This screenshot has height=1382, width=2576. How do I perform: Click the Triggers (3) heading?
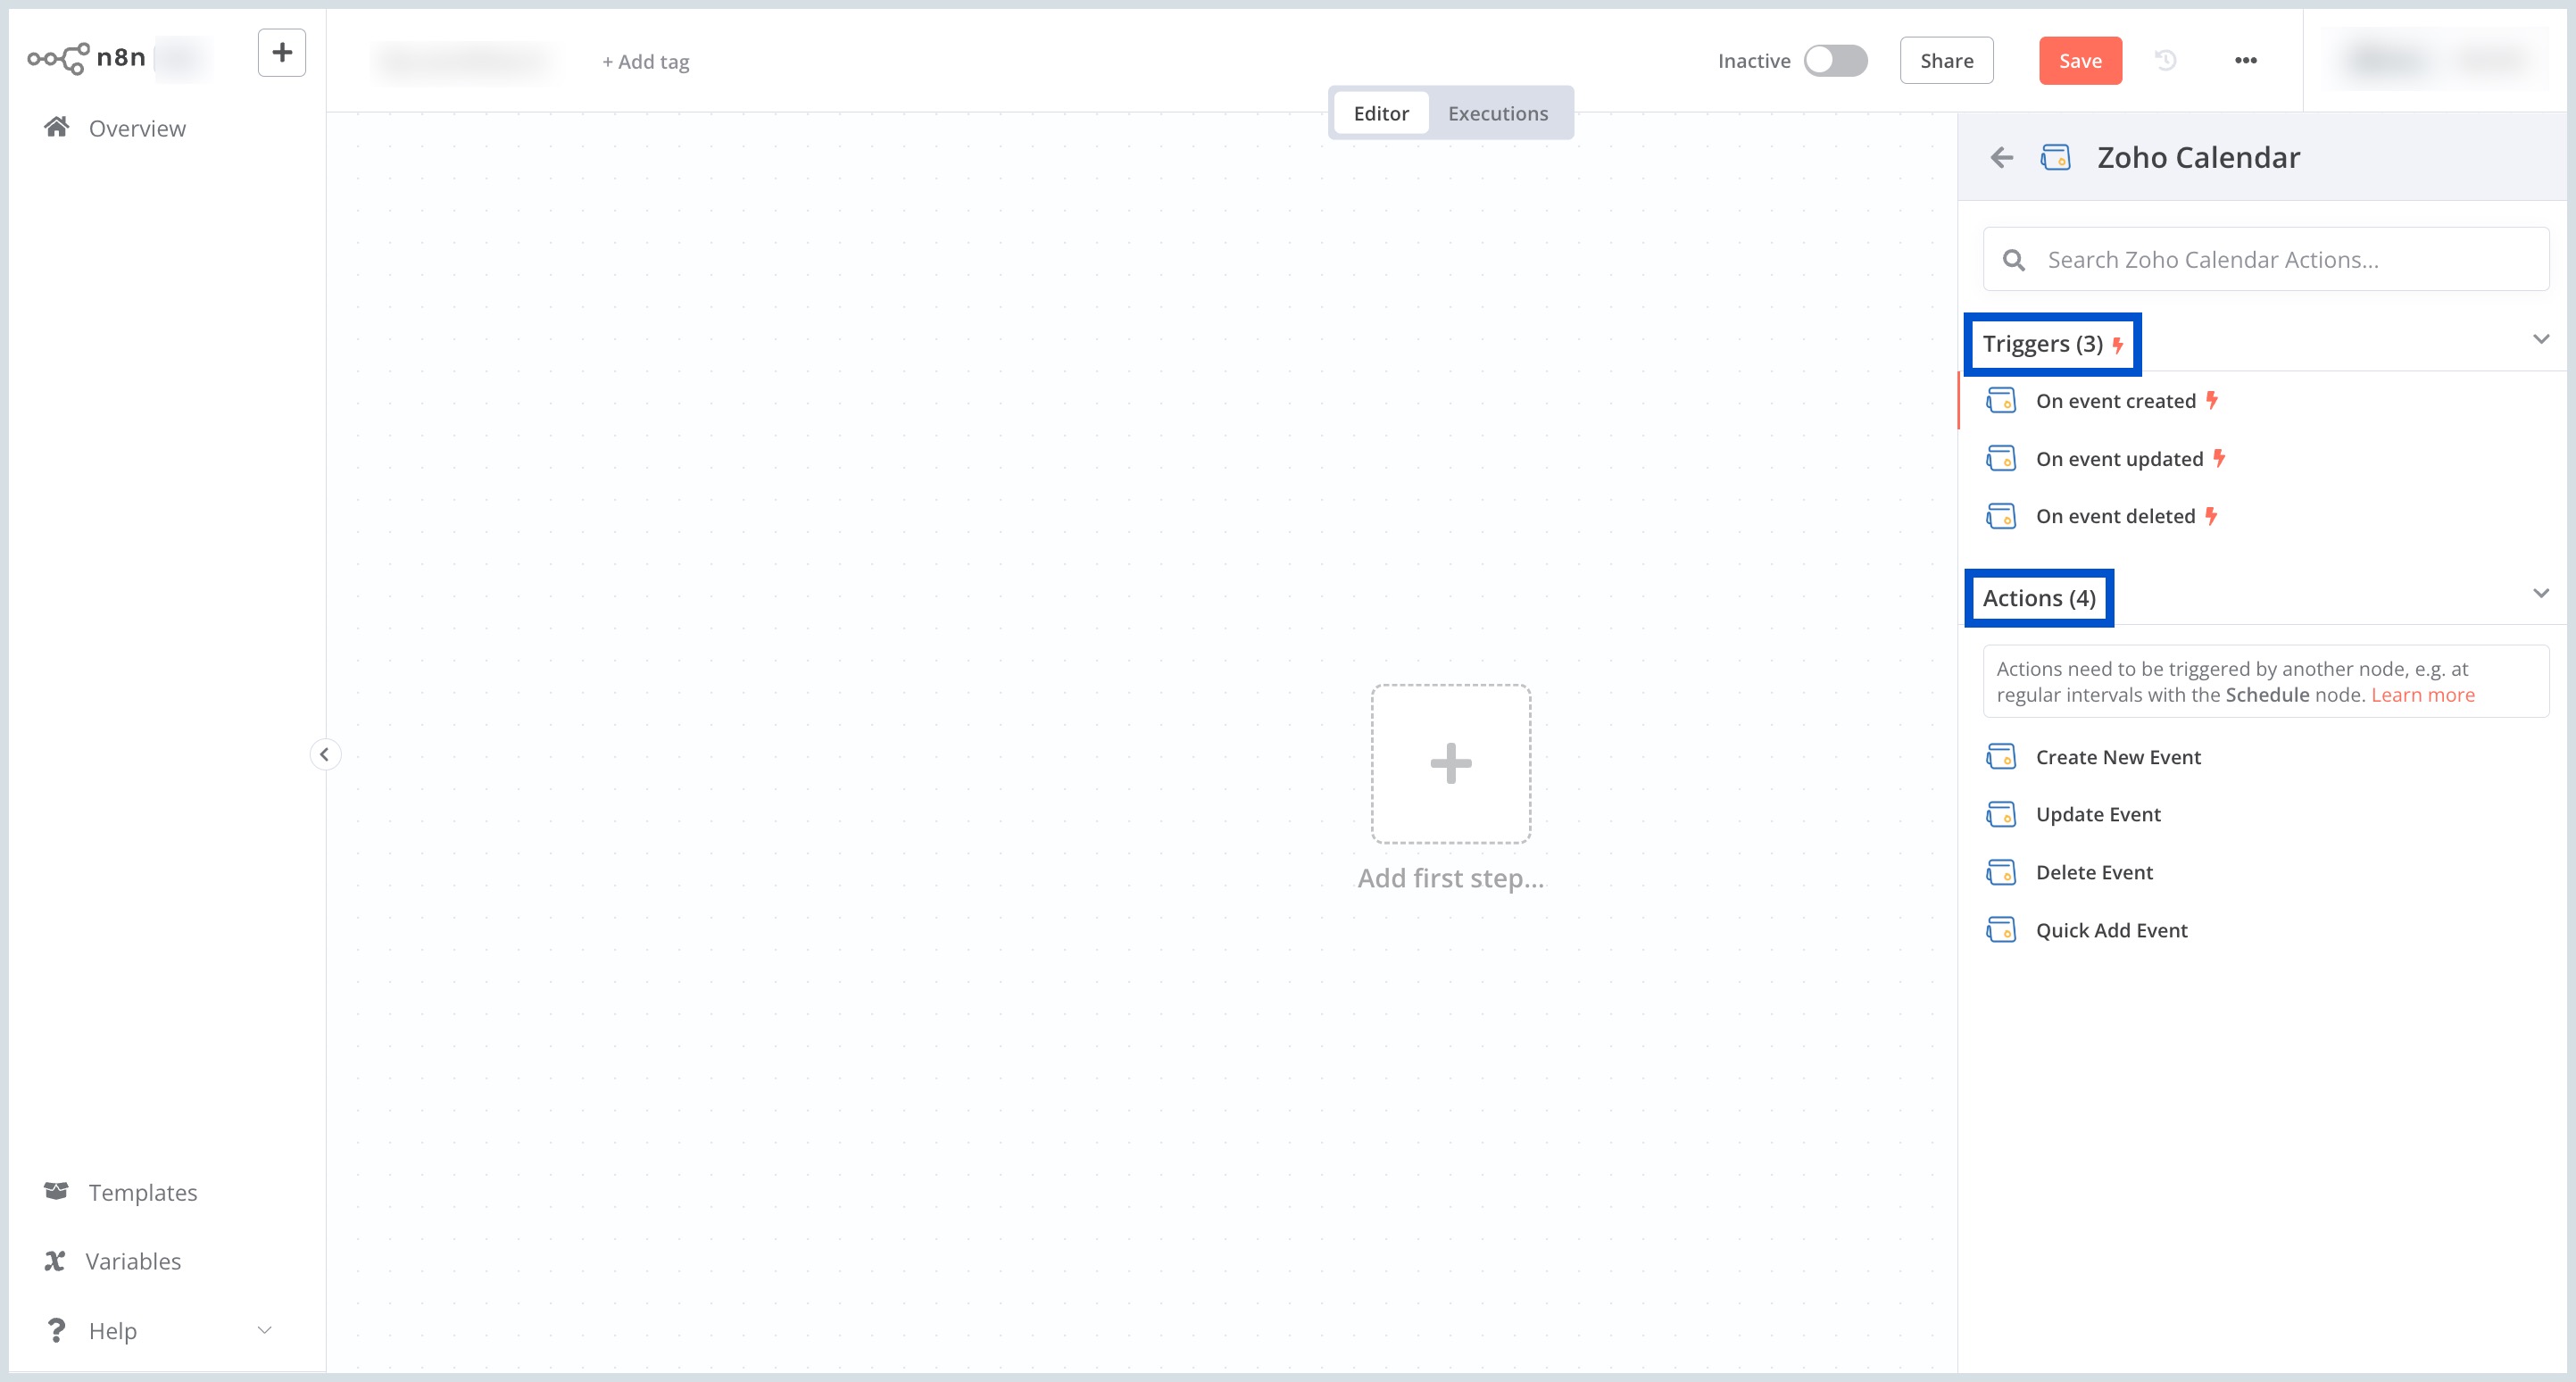(x=2042, y=344)
